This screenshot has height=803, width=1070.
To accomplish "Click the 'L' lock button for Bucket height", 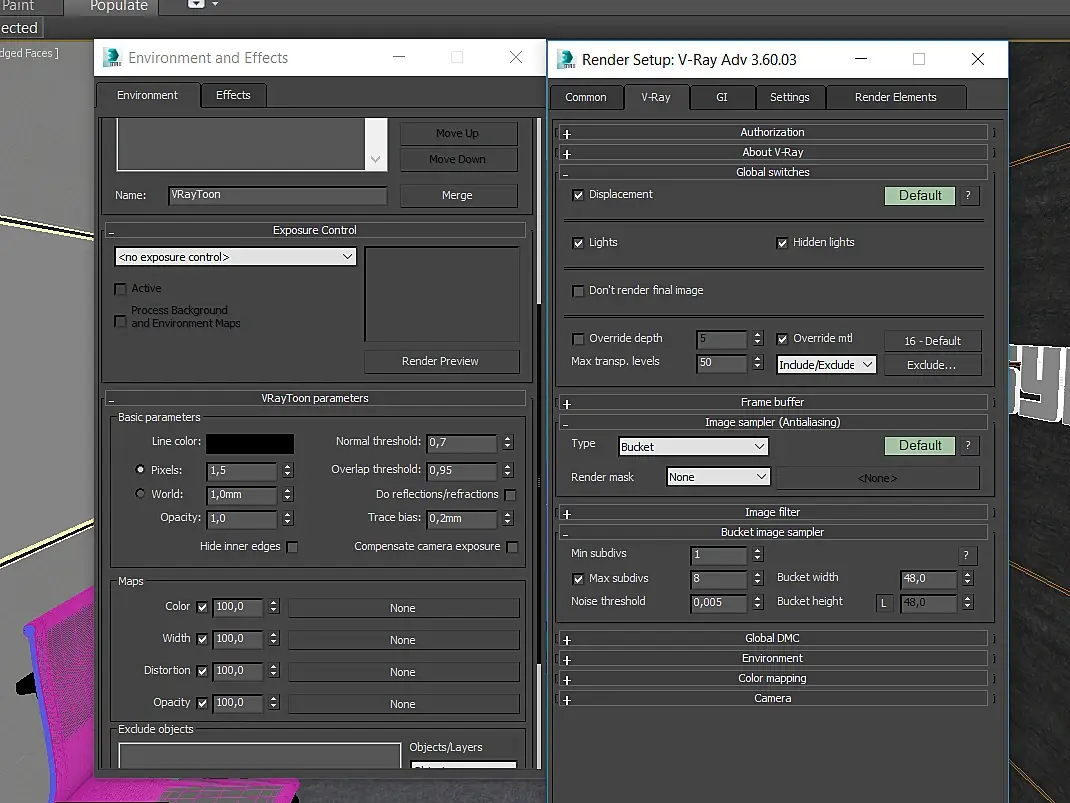I will click(884, 603).
